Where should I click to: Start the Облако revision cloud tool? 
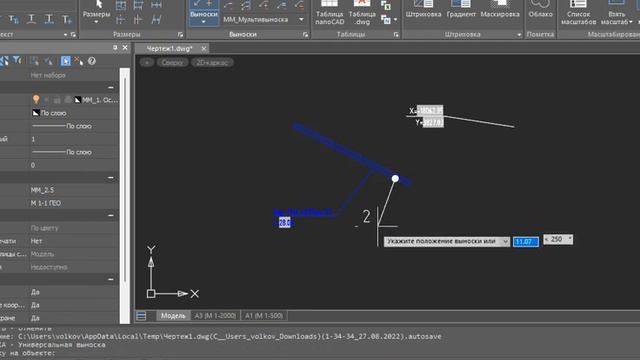[x=540, y=9]
